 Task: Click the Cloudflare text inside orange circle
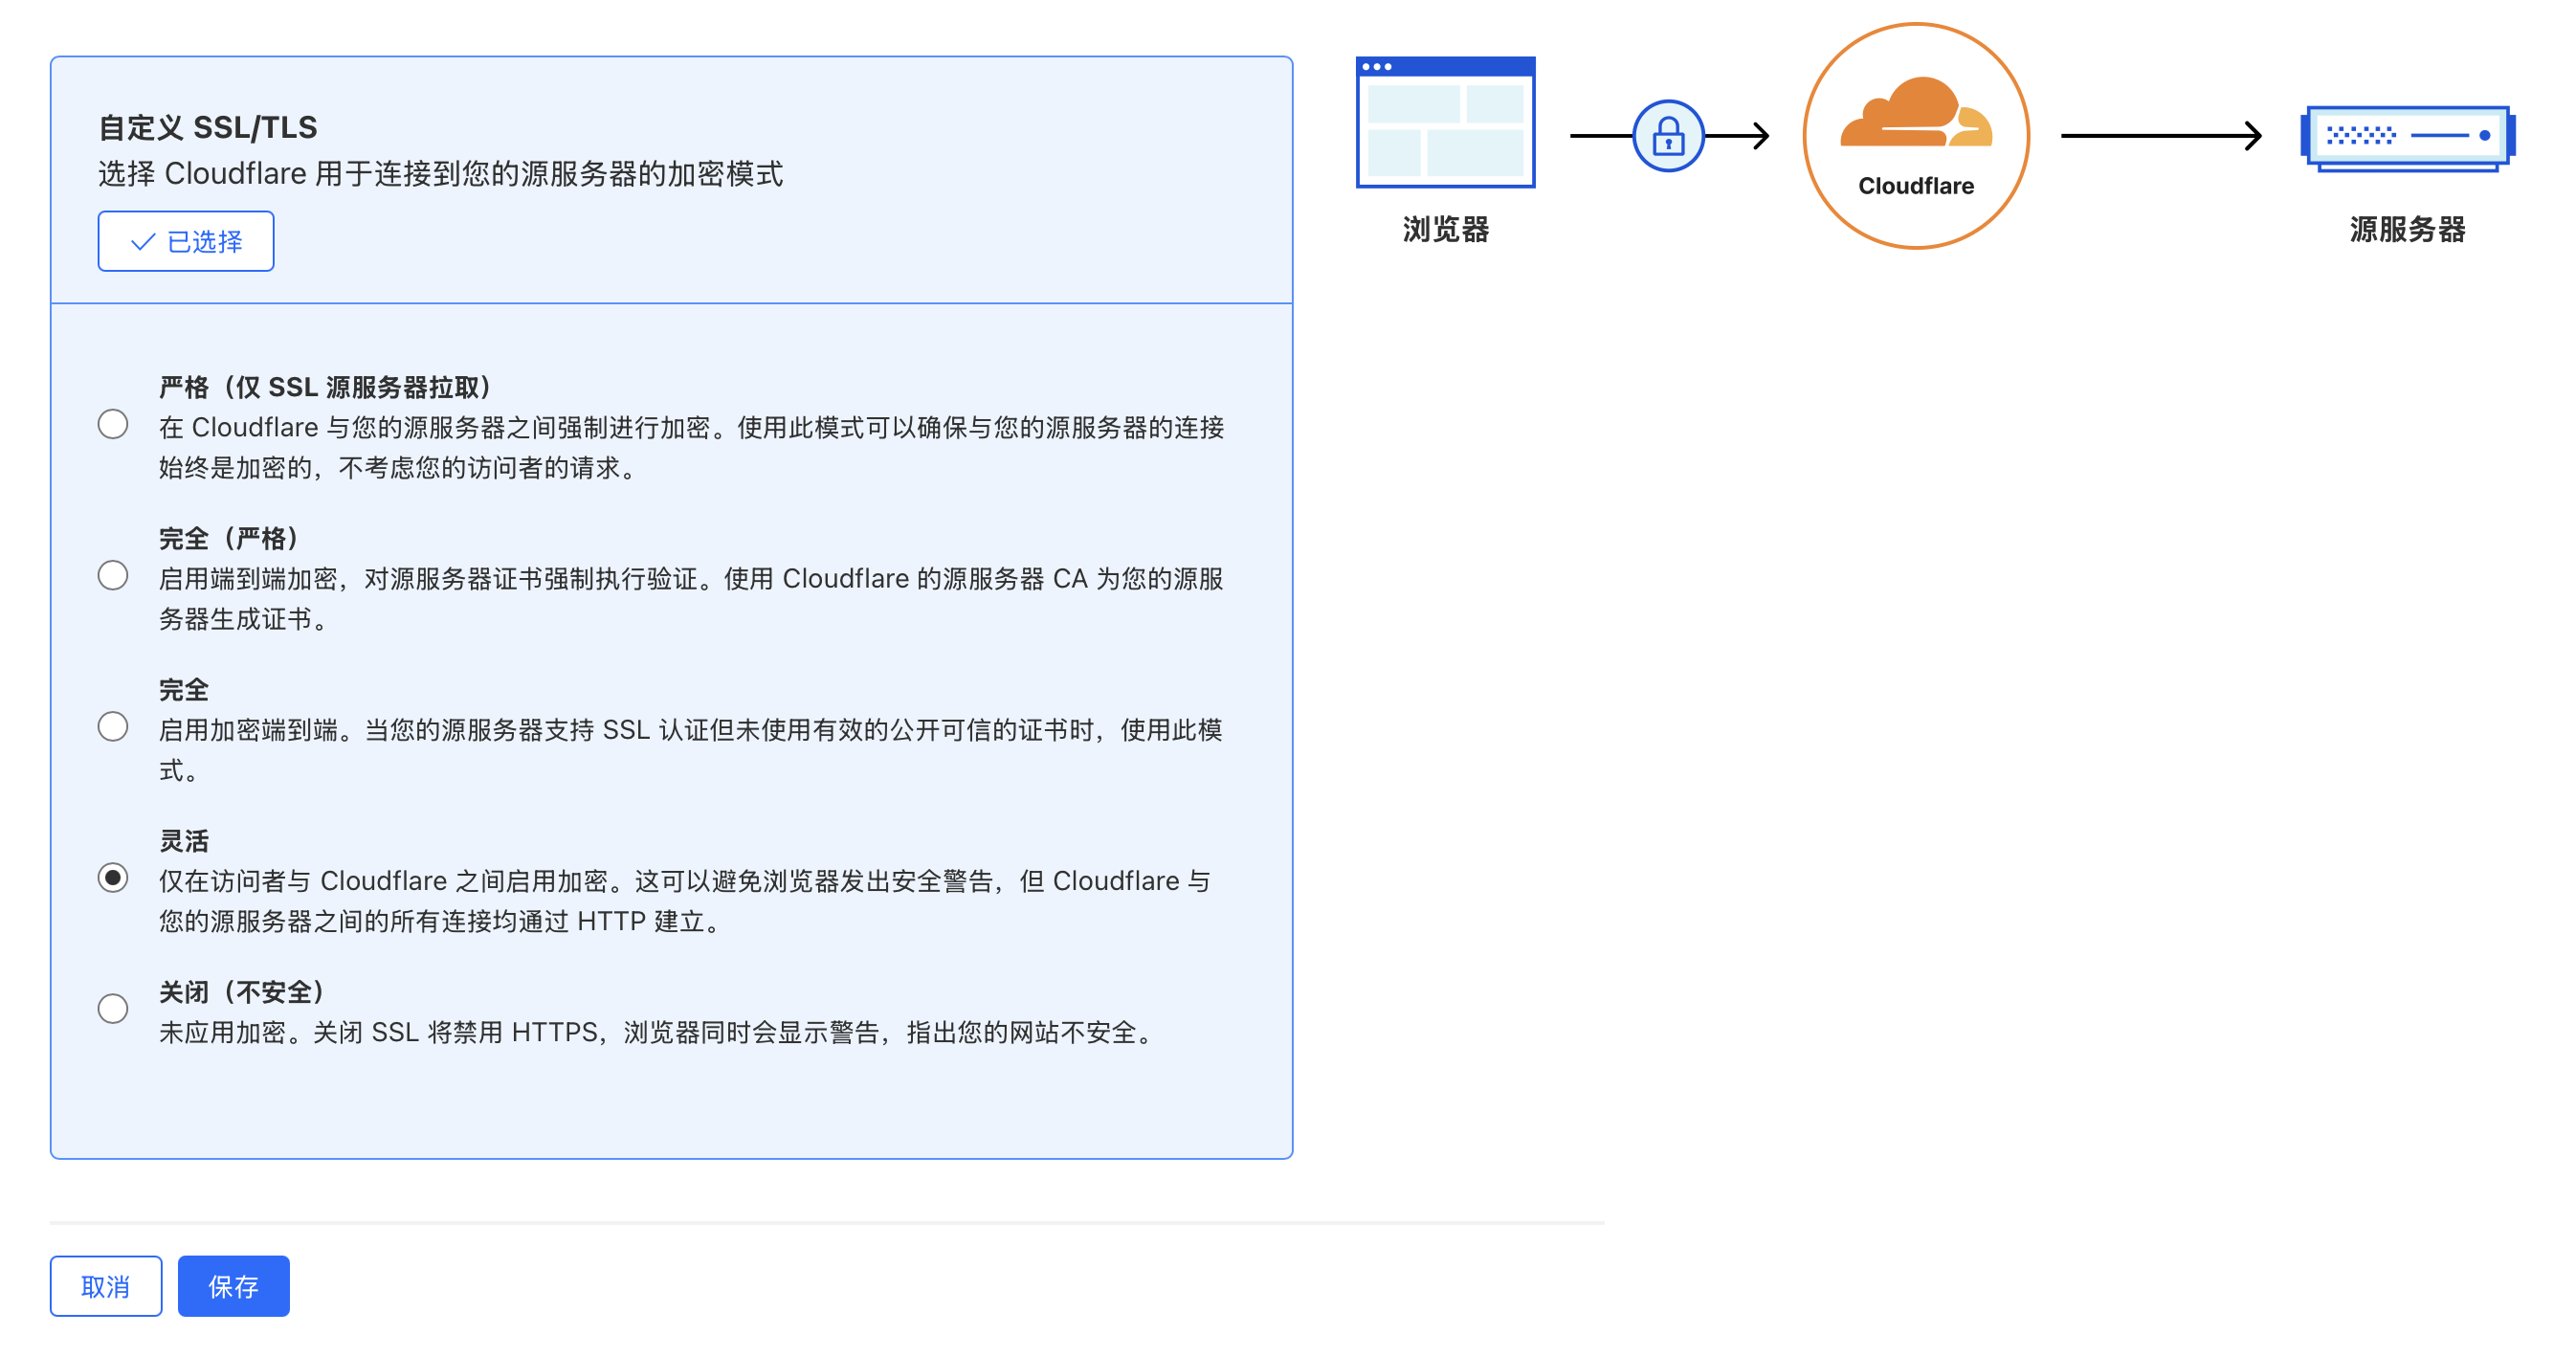point(1915,186)
